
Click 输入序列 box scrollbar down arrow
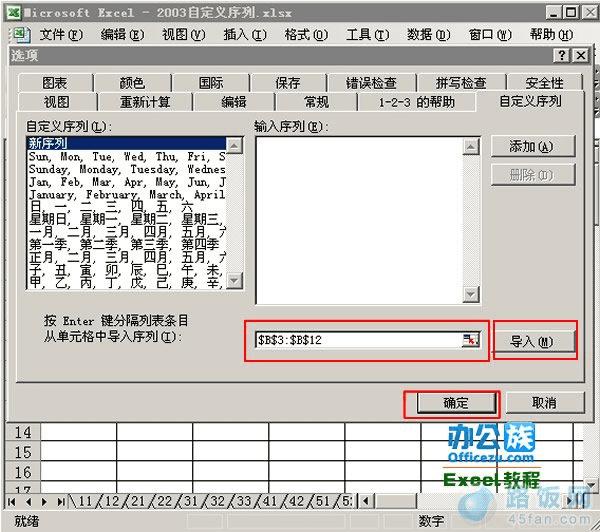coord(471,294)
